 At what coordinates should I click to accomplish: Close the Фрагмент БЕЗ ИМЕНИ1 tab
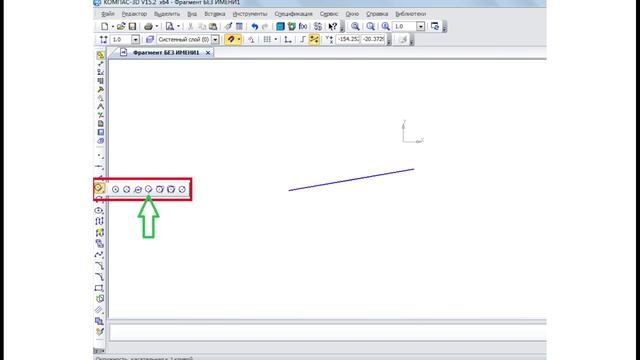pyautogui.click(x=208, y=53)
